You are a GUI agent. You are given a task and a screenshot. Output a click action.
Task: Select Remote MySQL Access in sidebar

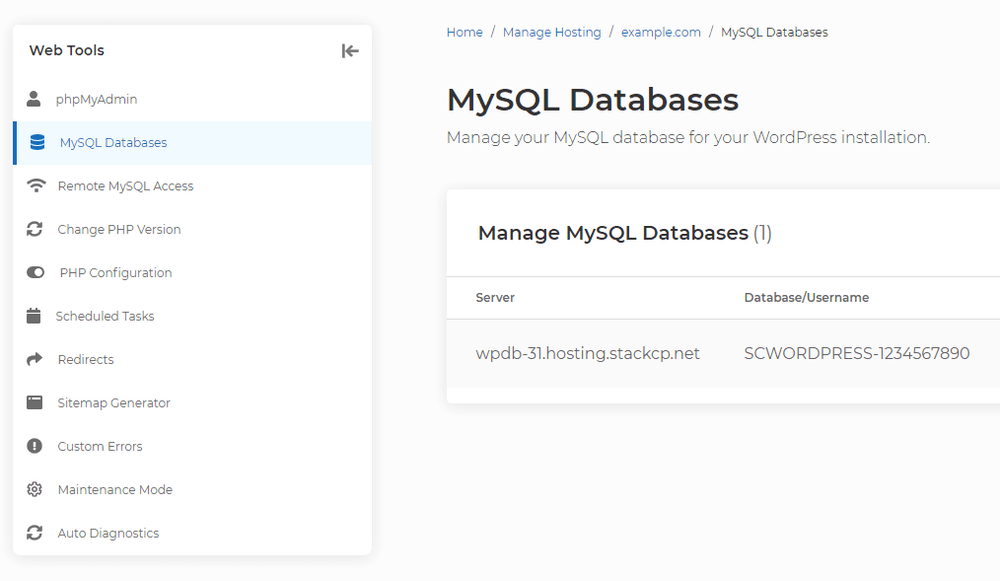pos(125,186)
